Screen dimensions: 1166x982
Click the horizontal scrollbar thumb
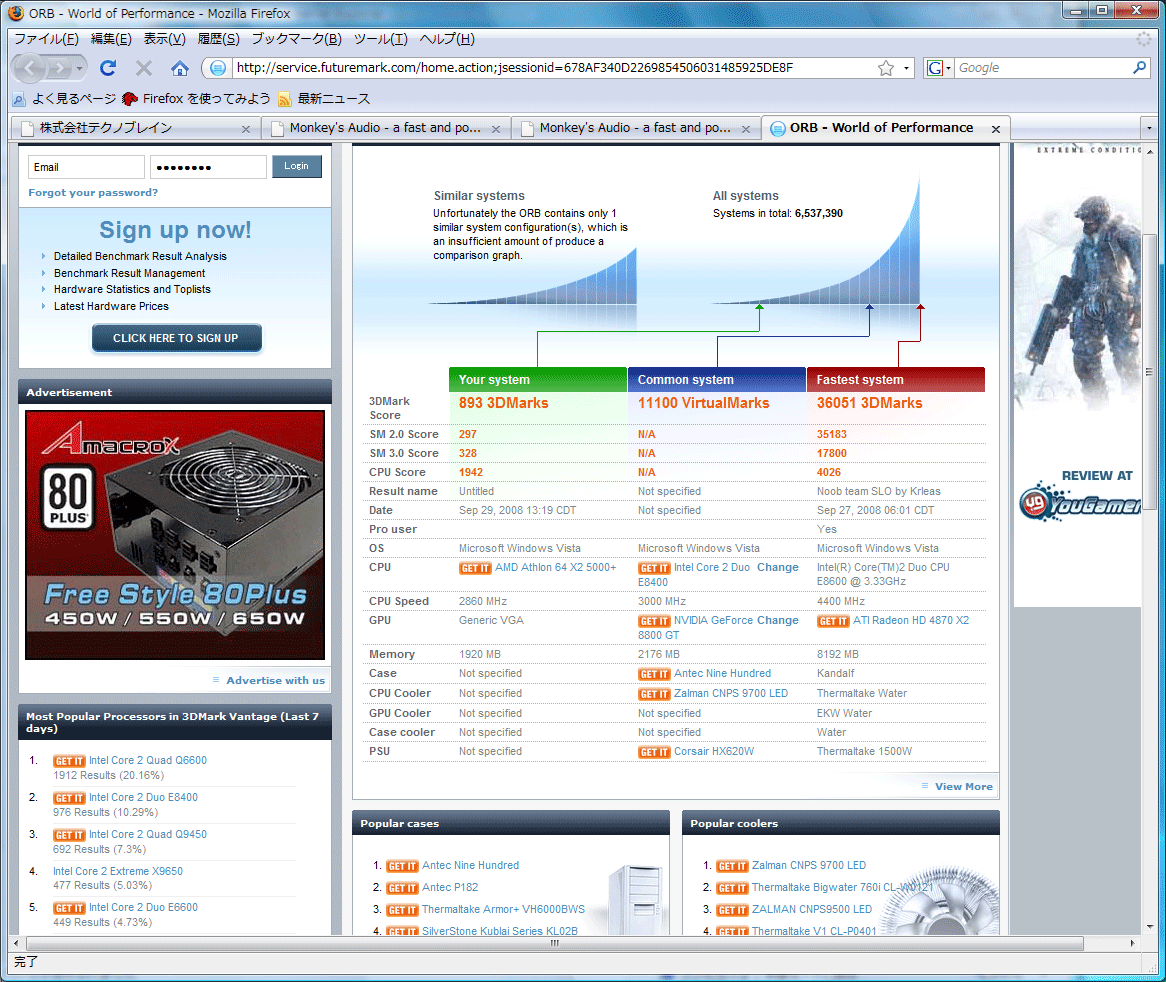[554, 943]
